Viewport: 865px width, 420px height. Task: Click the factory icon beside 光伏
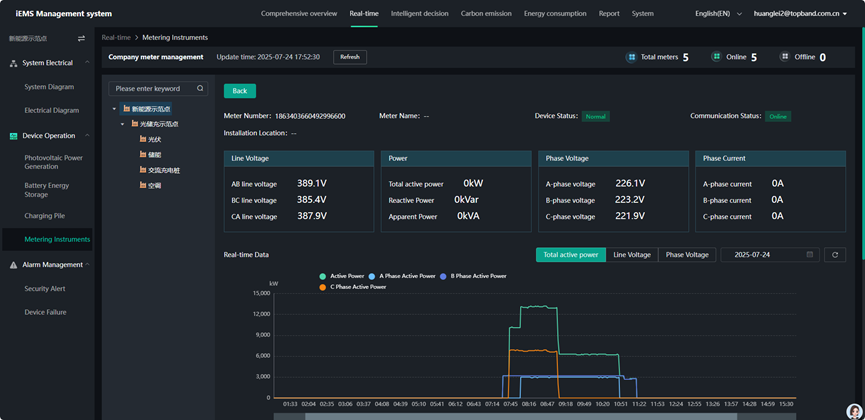143,140
